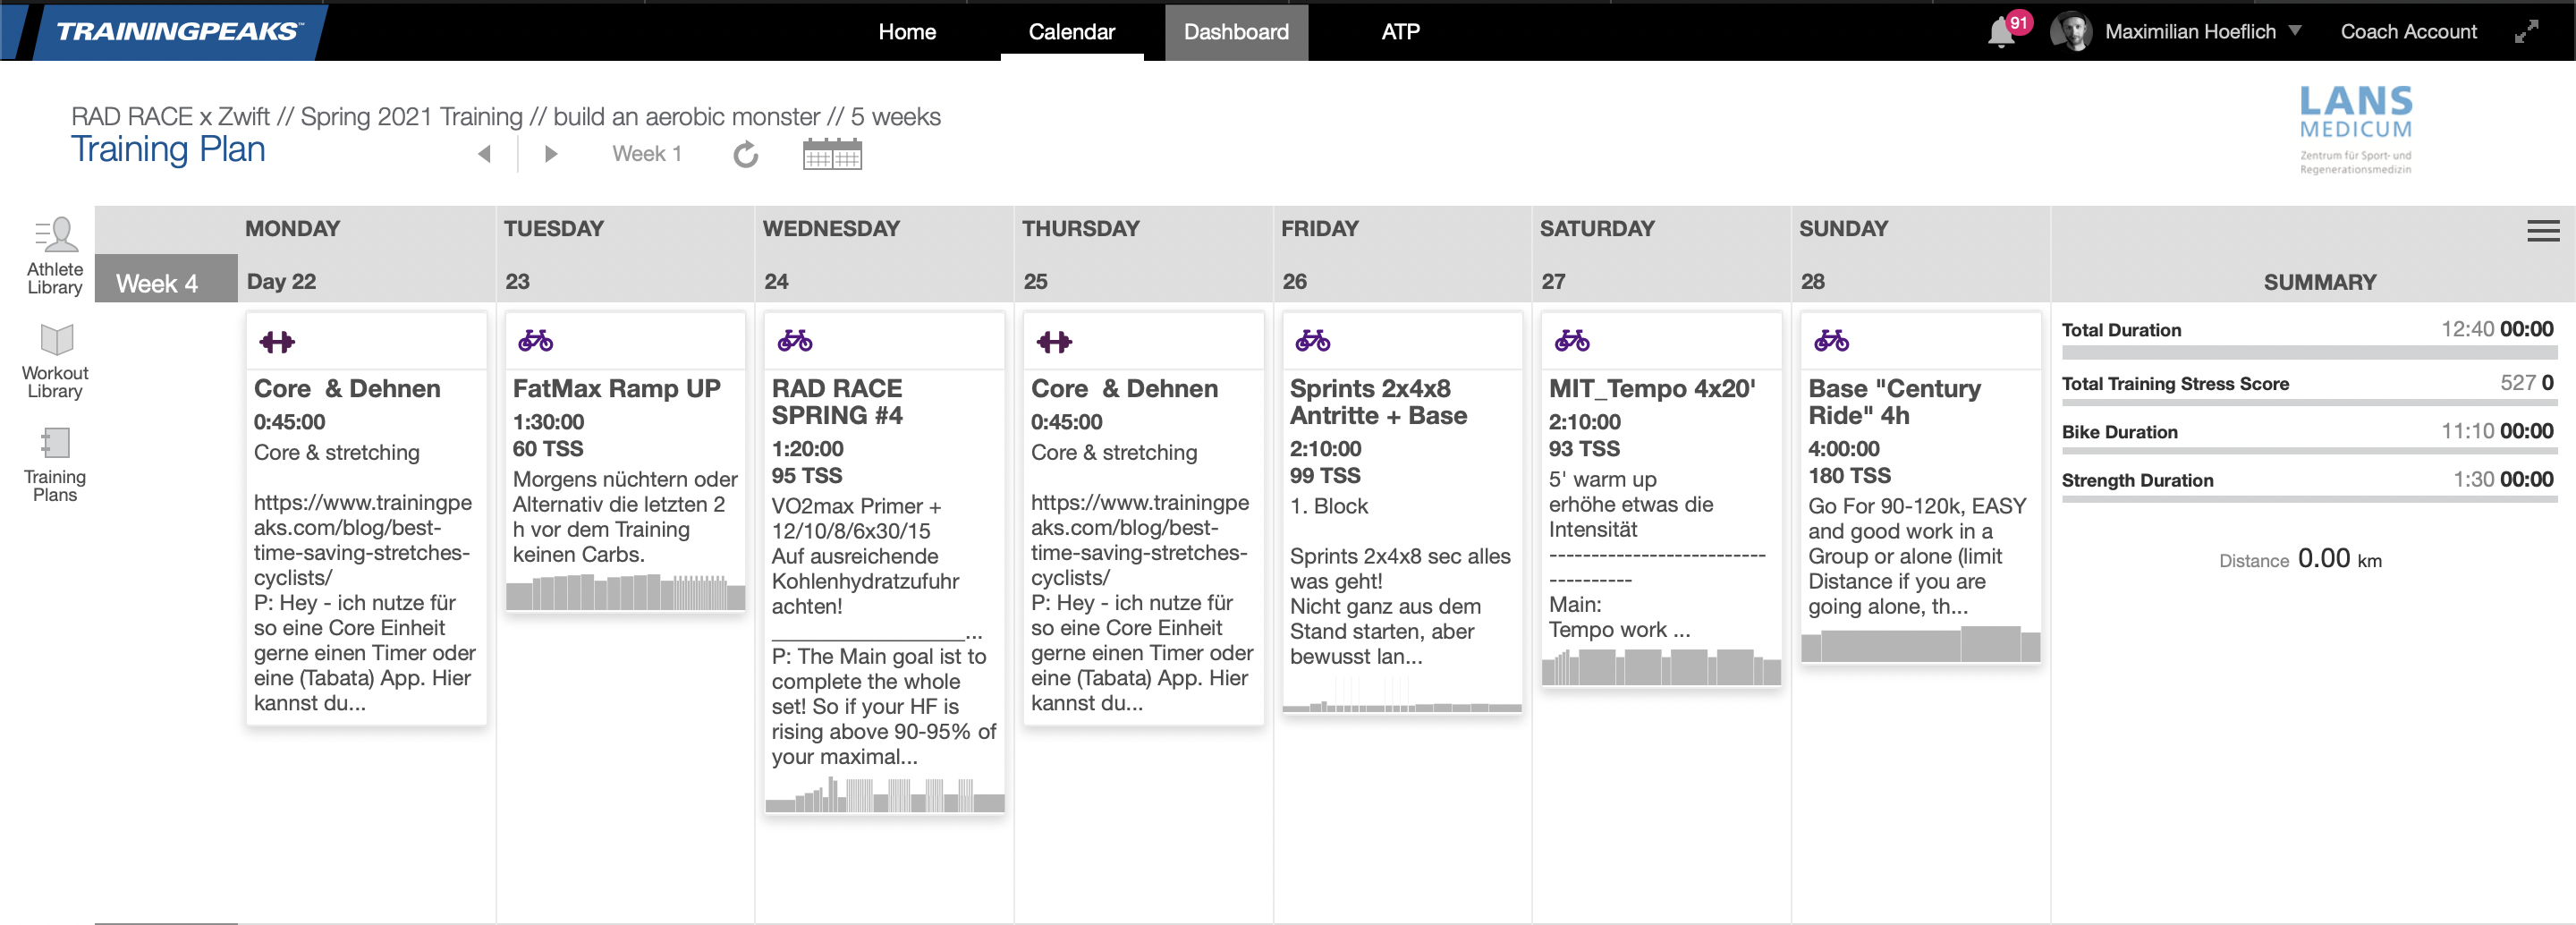Viewport: 2576px width, 925px height.
Task: Click Total Training Stress Score bar
Action: 2309,404
